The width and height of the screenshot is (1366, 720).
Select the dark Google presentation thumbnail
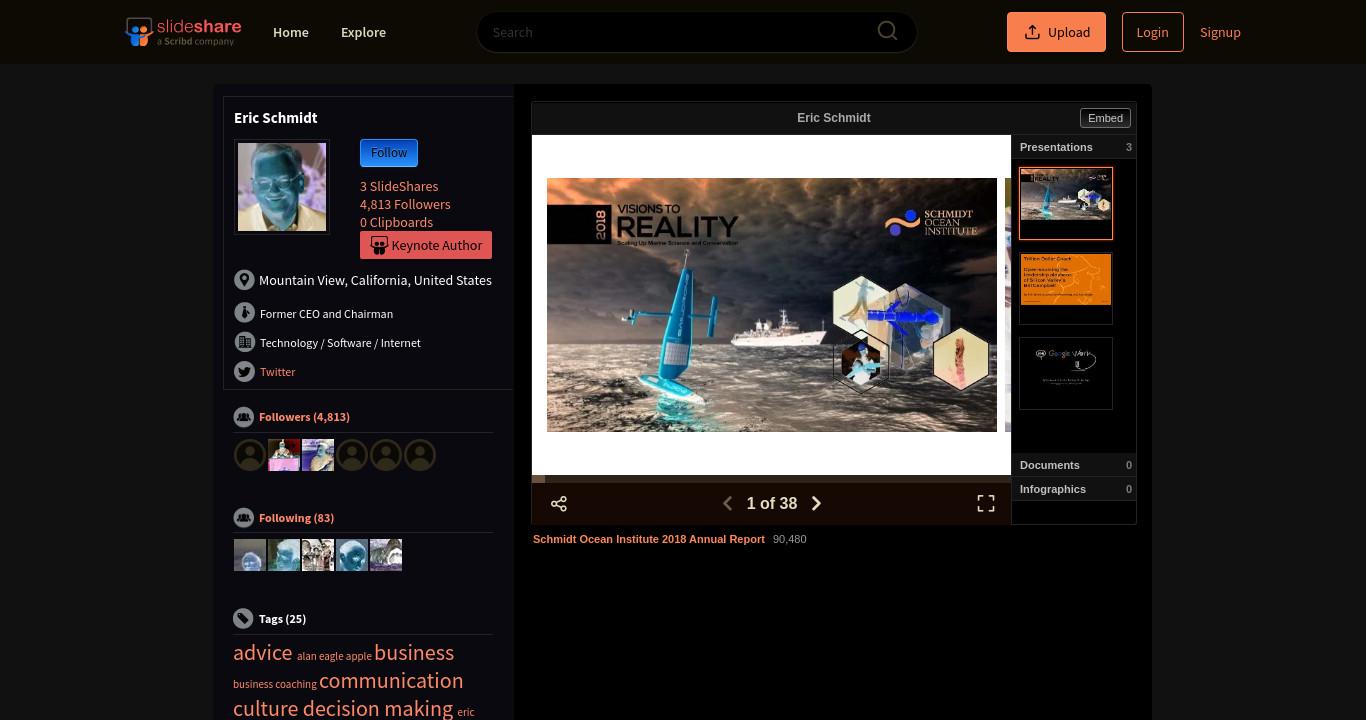coord(1066,373)
